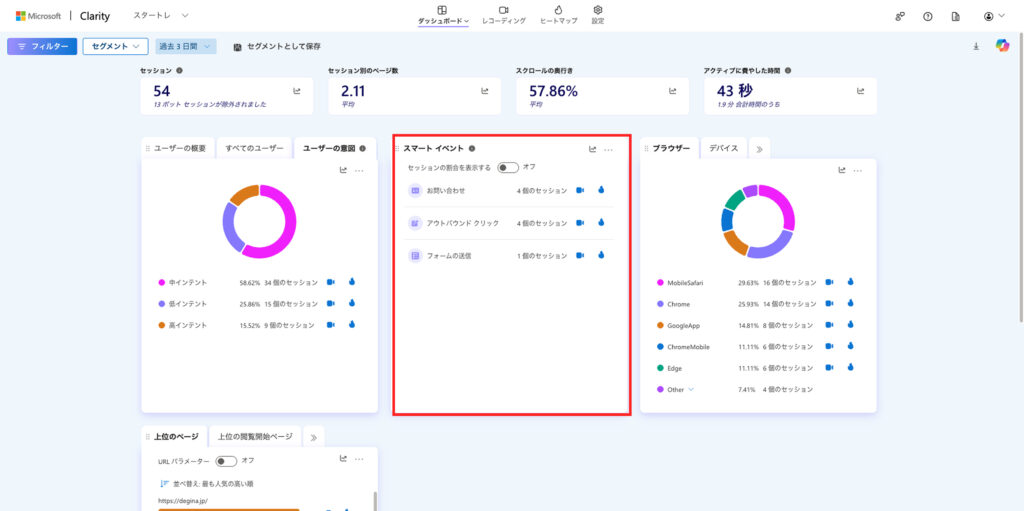Expand the セグメント dropdown

click(x=115, y=46)
